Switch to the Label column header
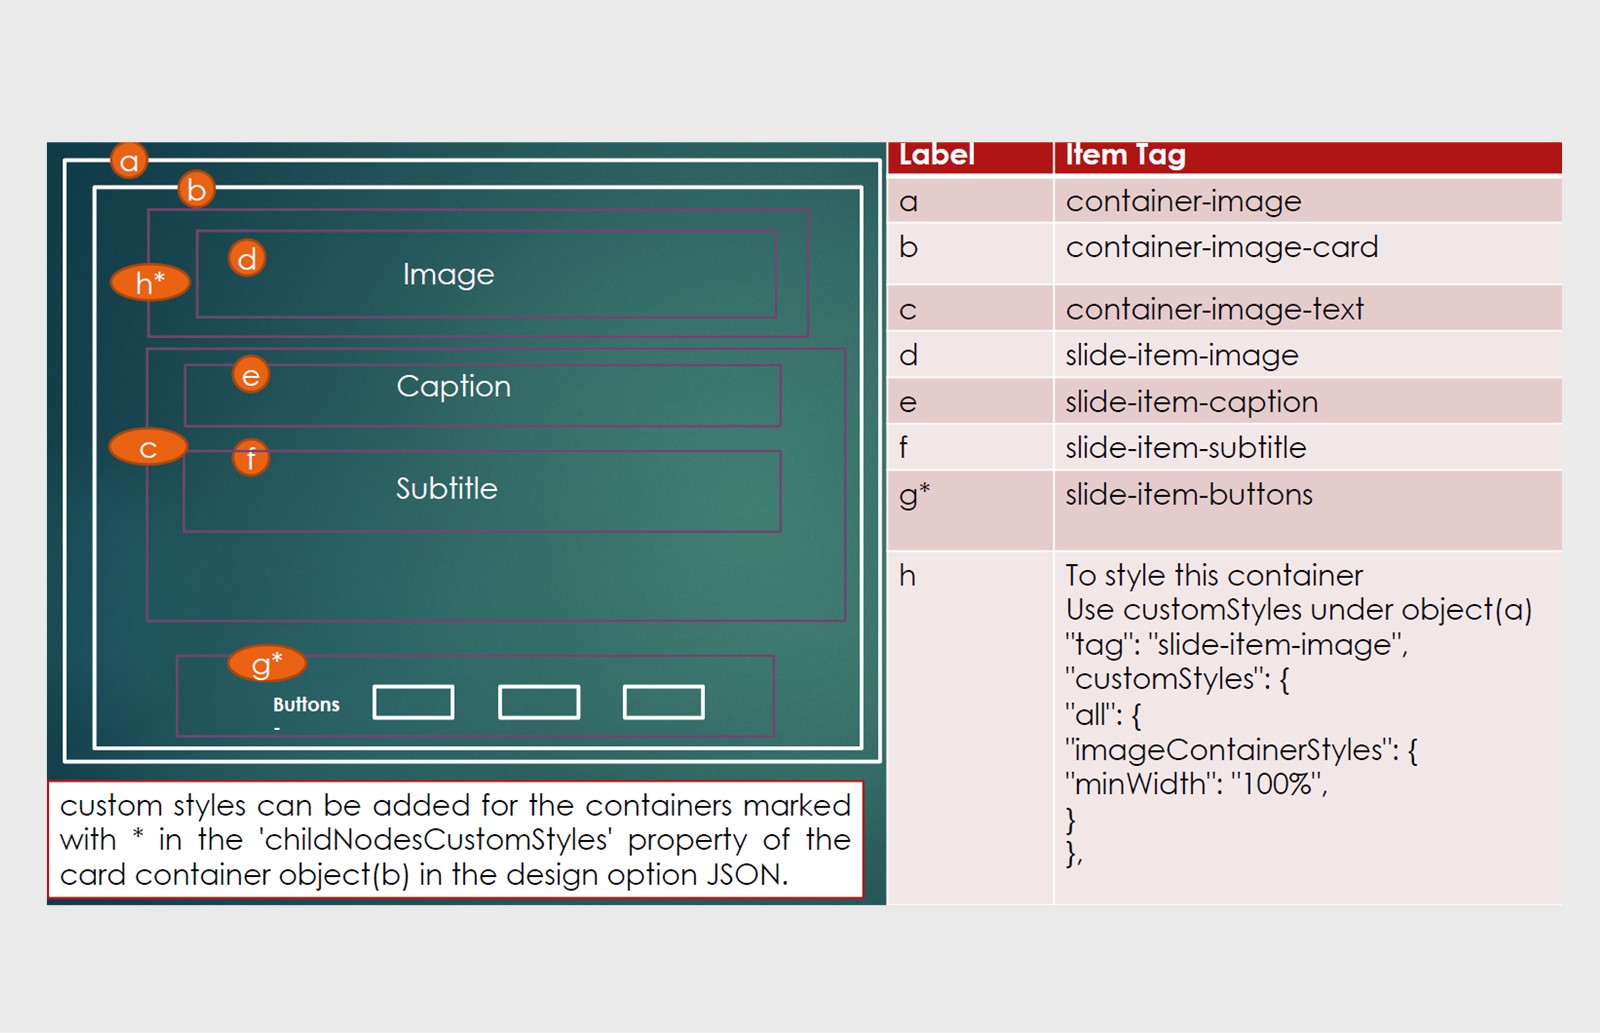Viewport: 1600px width, 1033px height. 938,155
